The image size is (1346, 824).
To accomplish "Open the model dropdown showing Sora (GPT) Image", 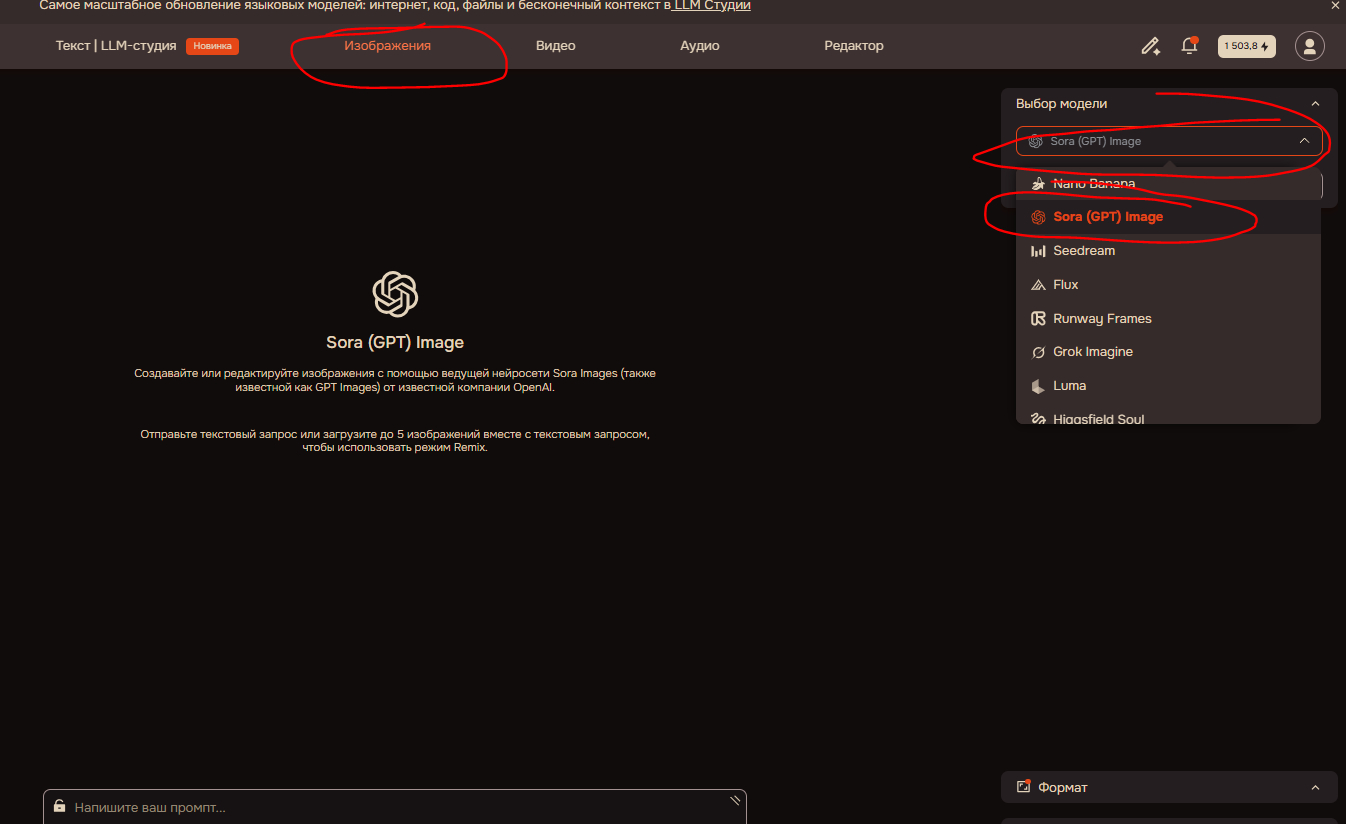I will [1169, 141].
